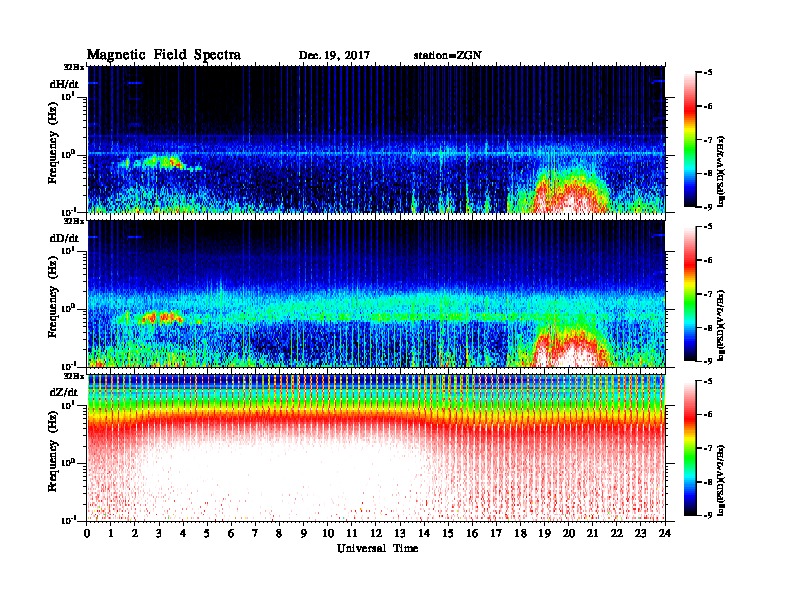Click the -6 tick on the dD/dt color bar
The width and height of the screenshot is (792, 612).
(708, 260)
